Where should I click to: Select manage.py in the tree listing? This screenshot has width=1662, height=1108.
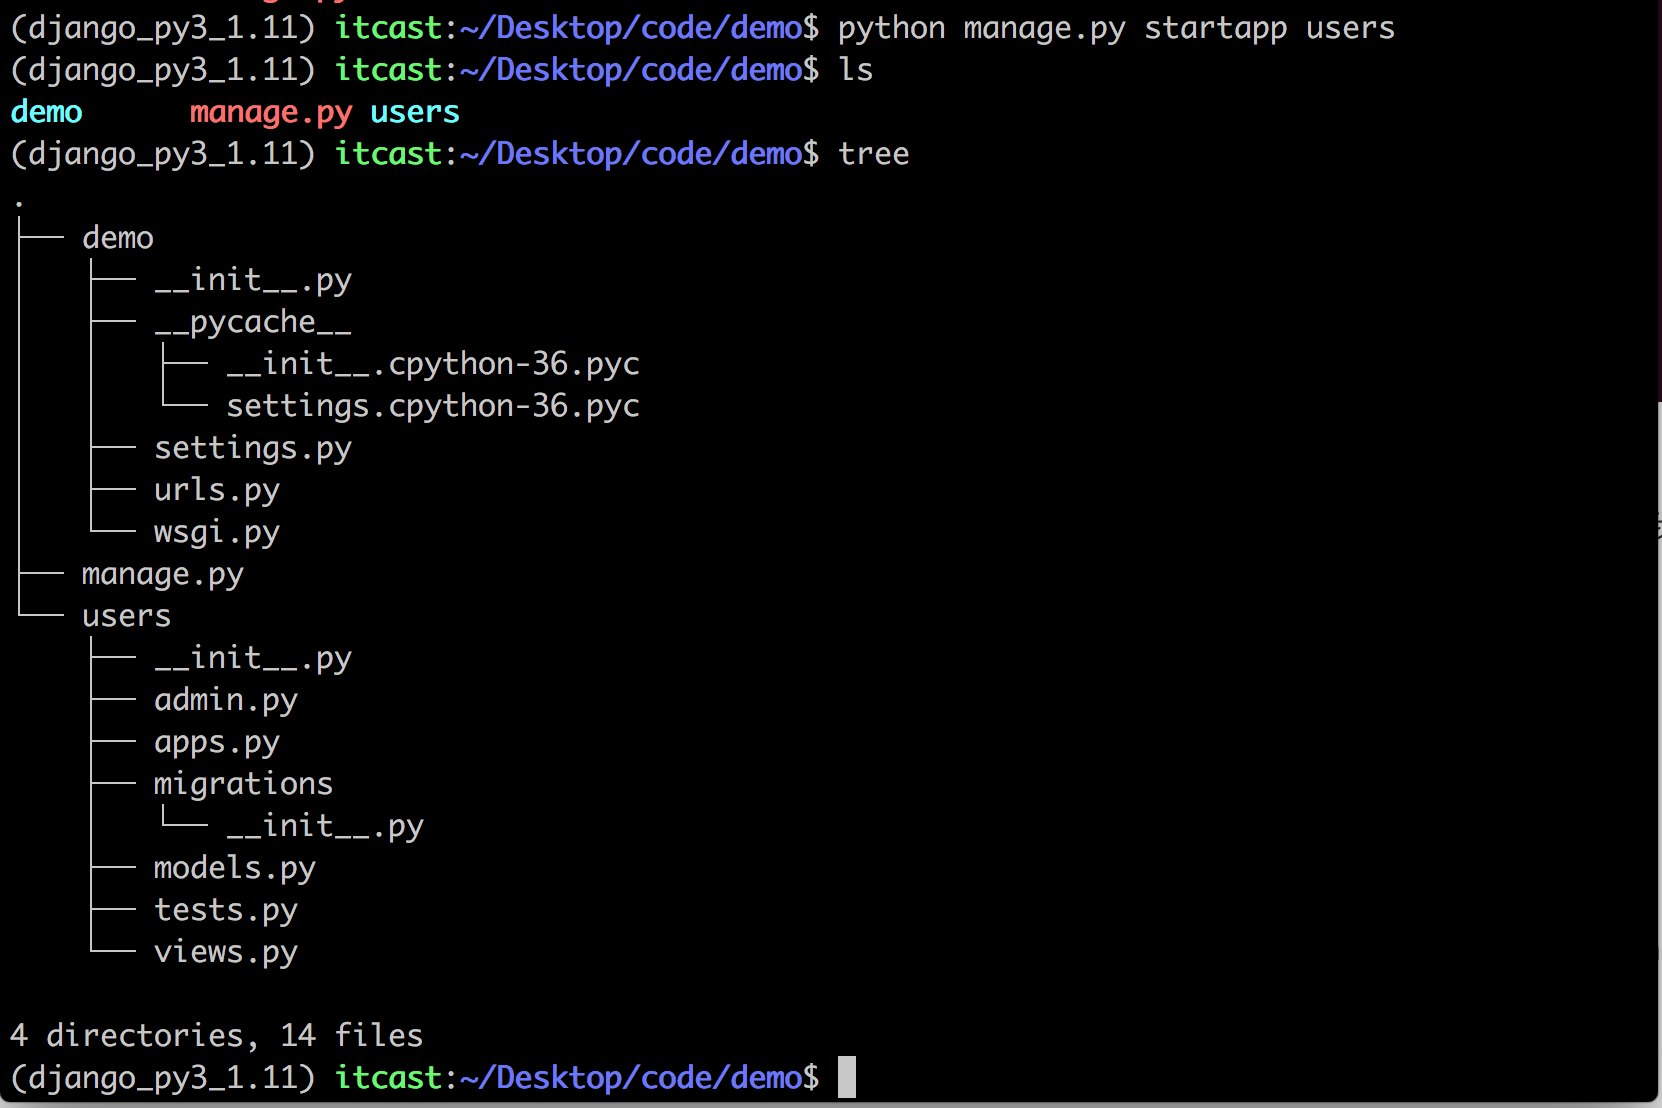(163, 574)
